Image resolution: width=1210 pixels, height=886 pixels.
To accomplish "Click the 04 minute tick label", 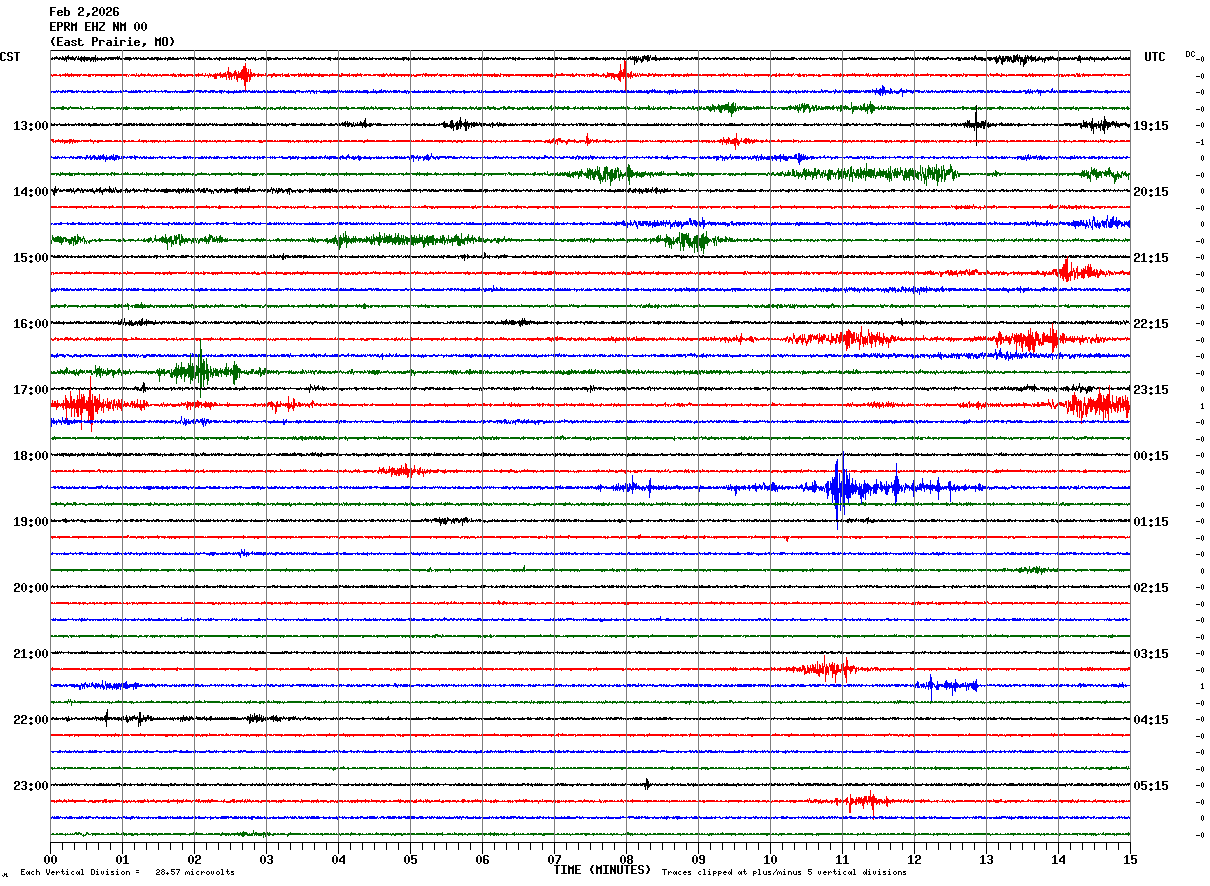I will [338, 859].
